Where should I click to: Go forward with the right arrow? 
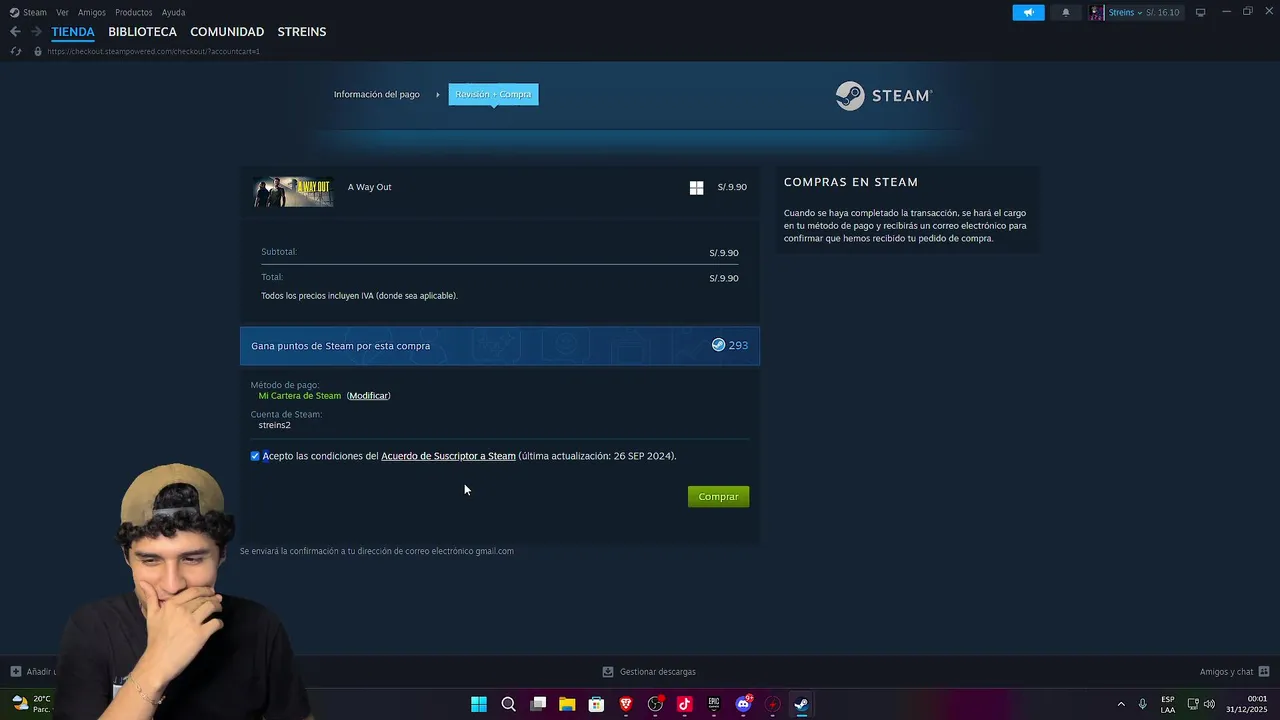(x=36, y=32)
